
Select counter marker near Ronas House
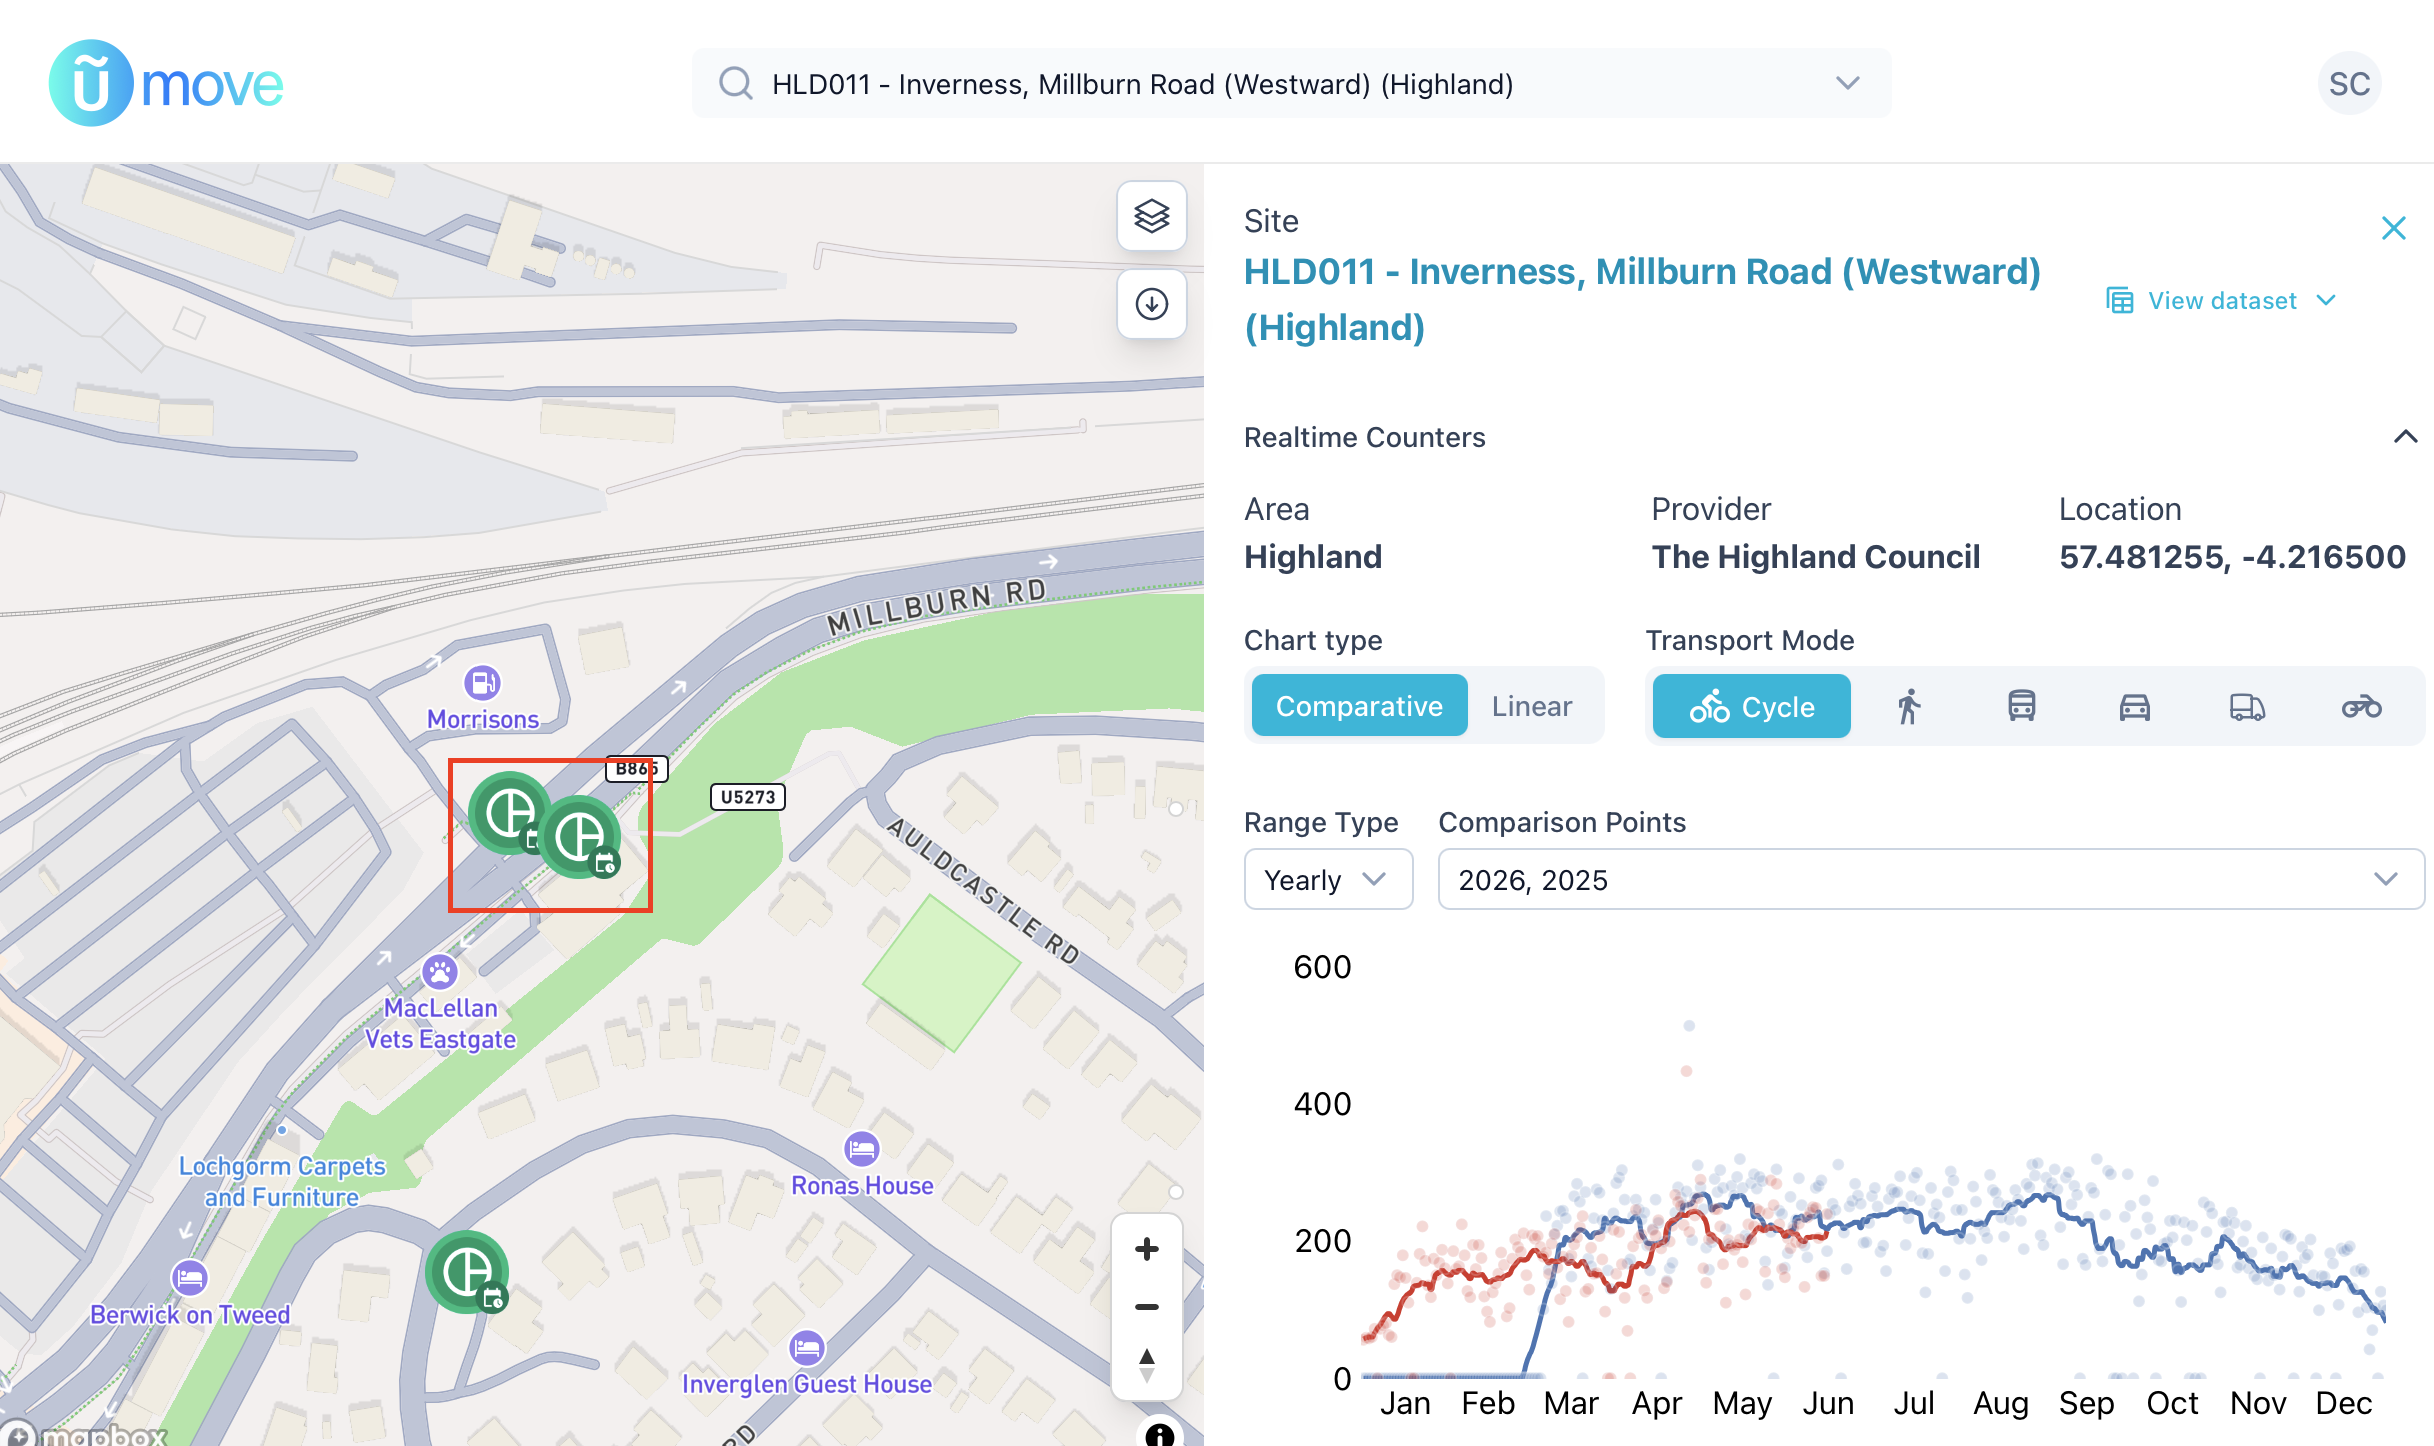point(467,1272)
